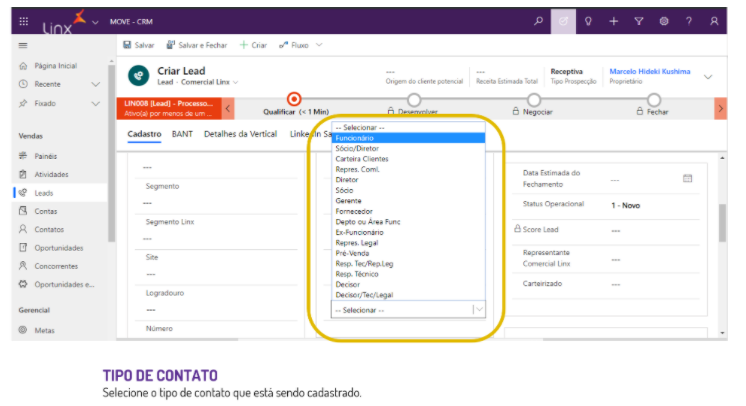The width and height of the screenshot is (746, 406).
Task: Switch to Detalhes da Vertical tab
Action: pos(240,134)
